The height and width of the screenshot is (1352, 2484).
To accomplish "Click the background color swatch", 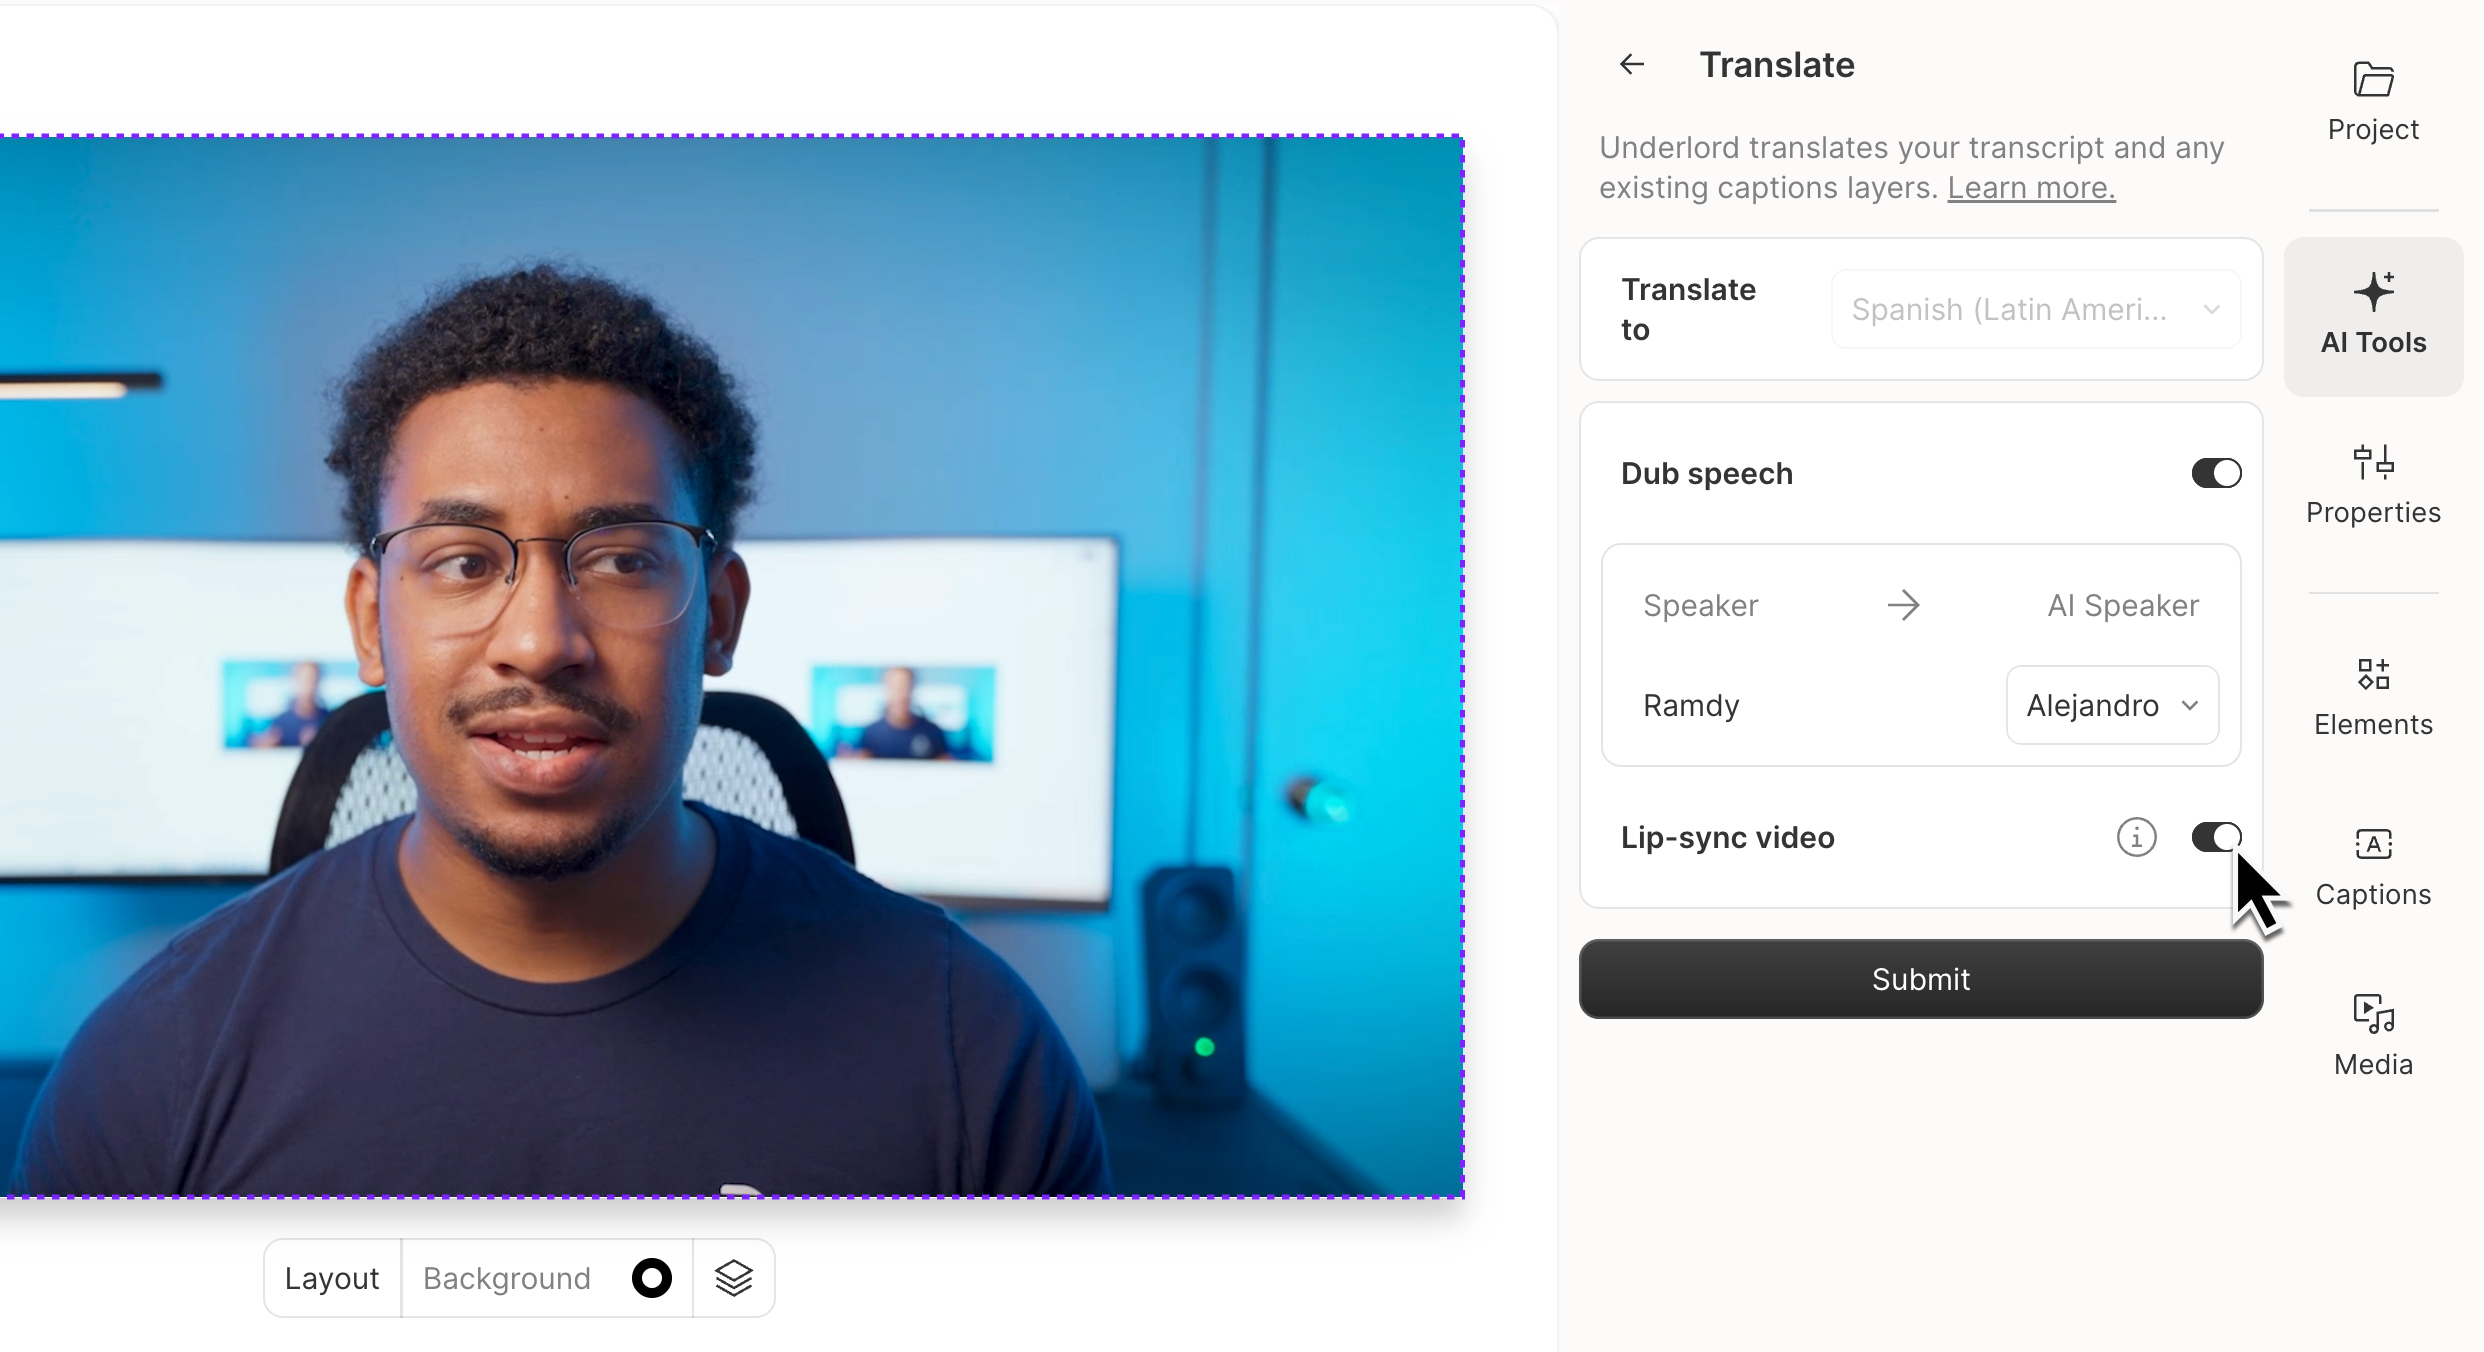I will coord(651,1277).
